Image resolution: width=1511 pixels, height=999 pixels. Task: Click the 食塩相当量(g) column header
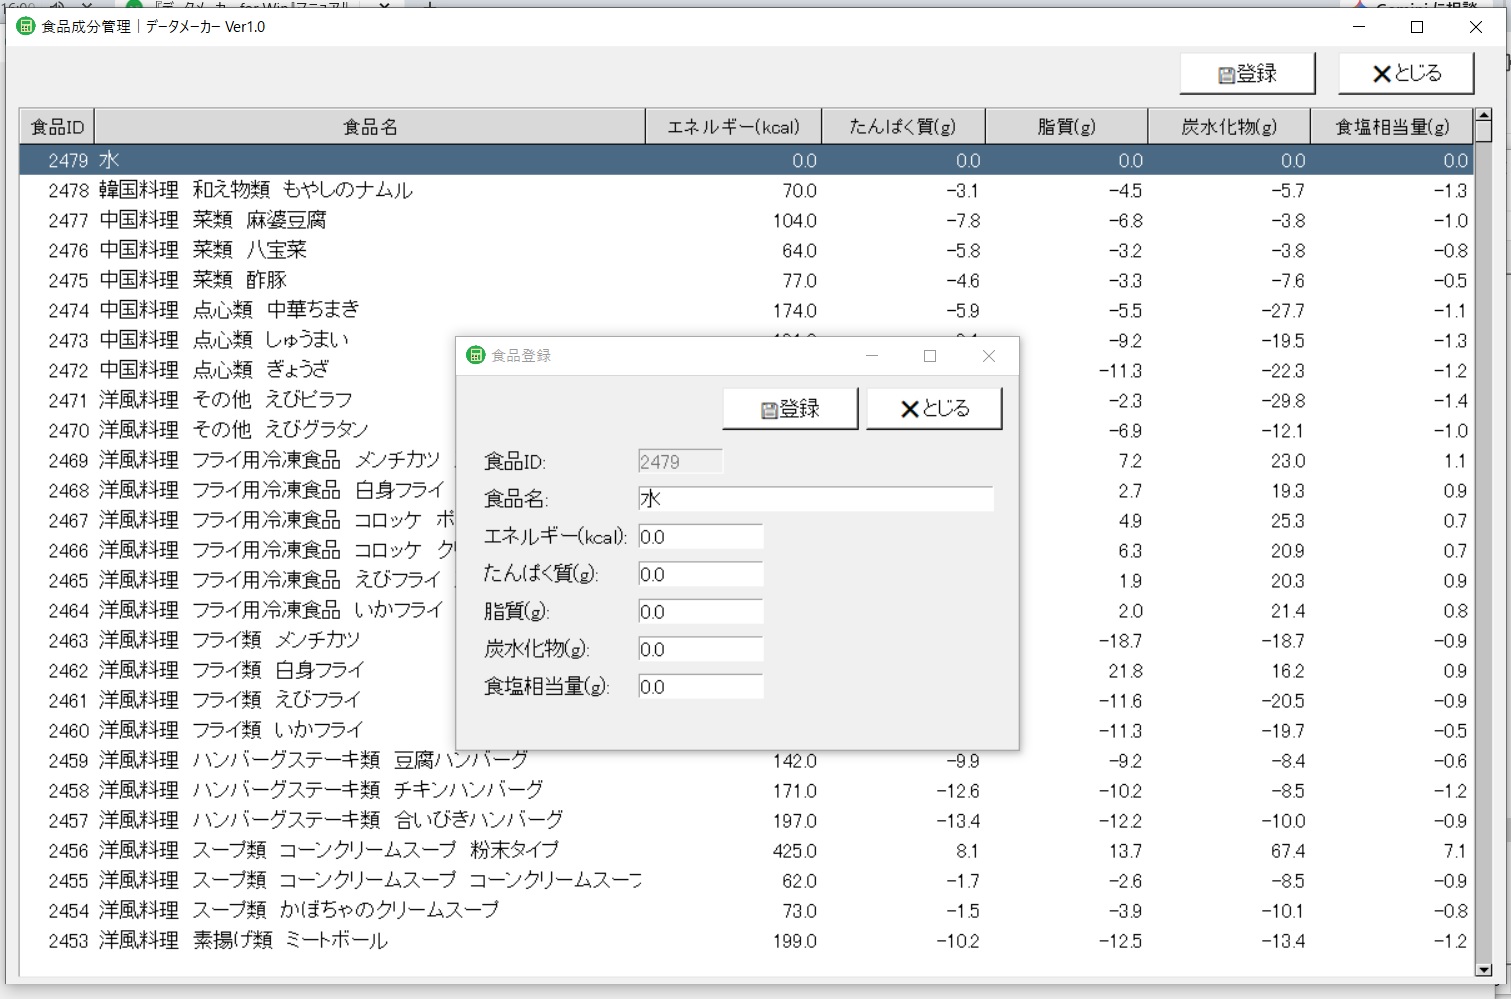coord(1392,127)
